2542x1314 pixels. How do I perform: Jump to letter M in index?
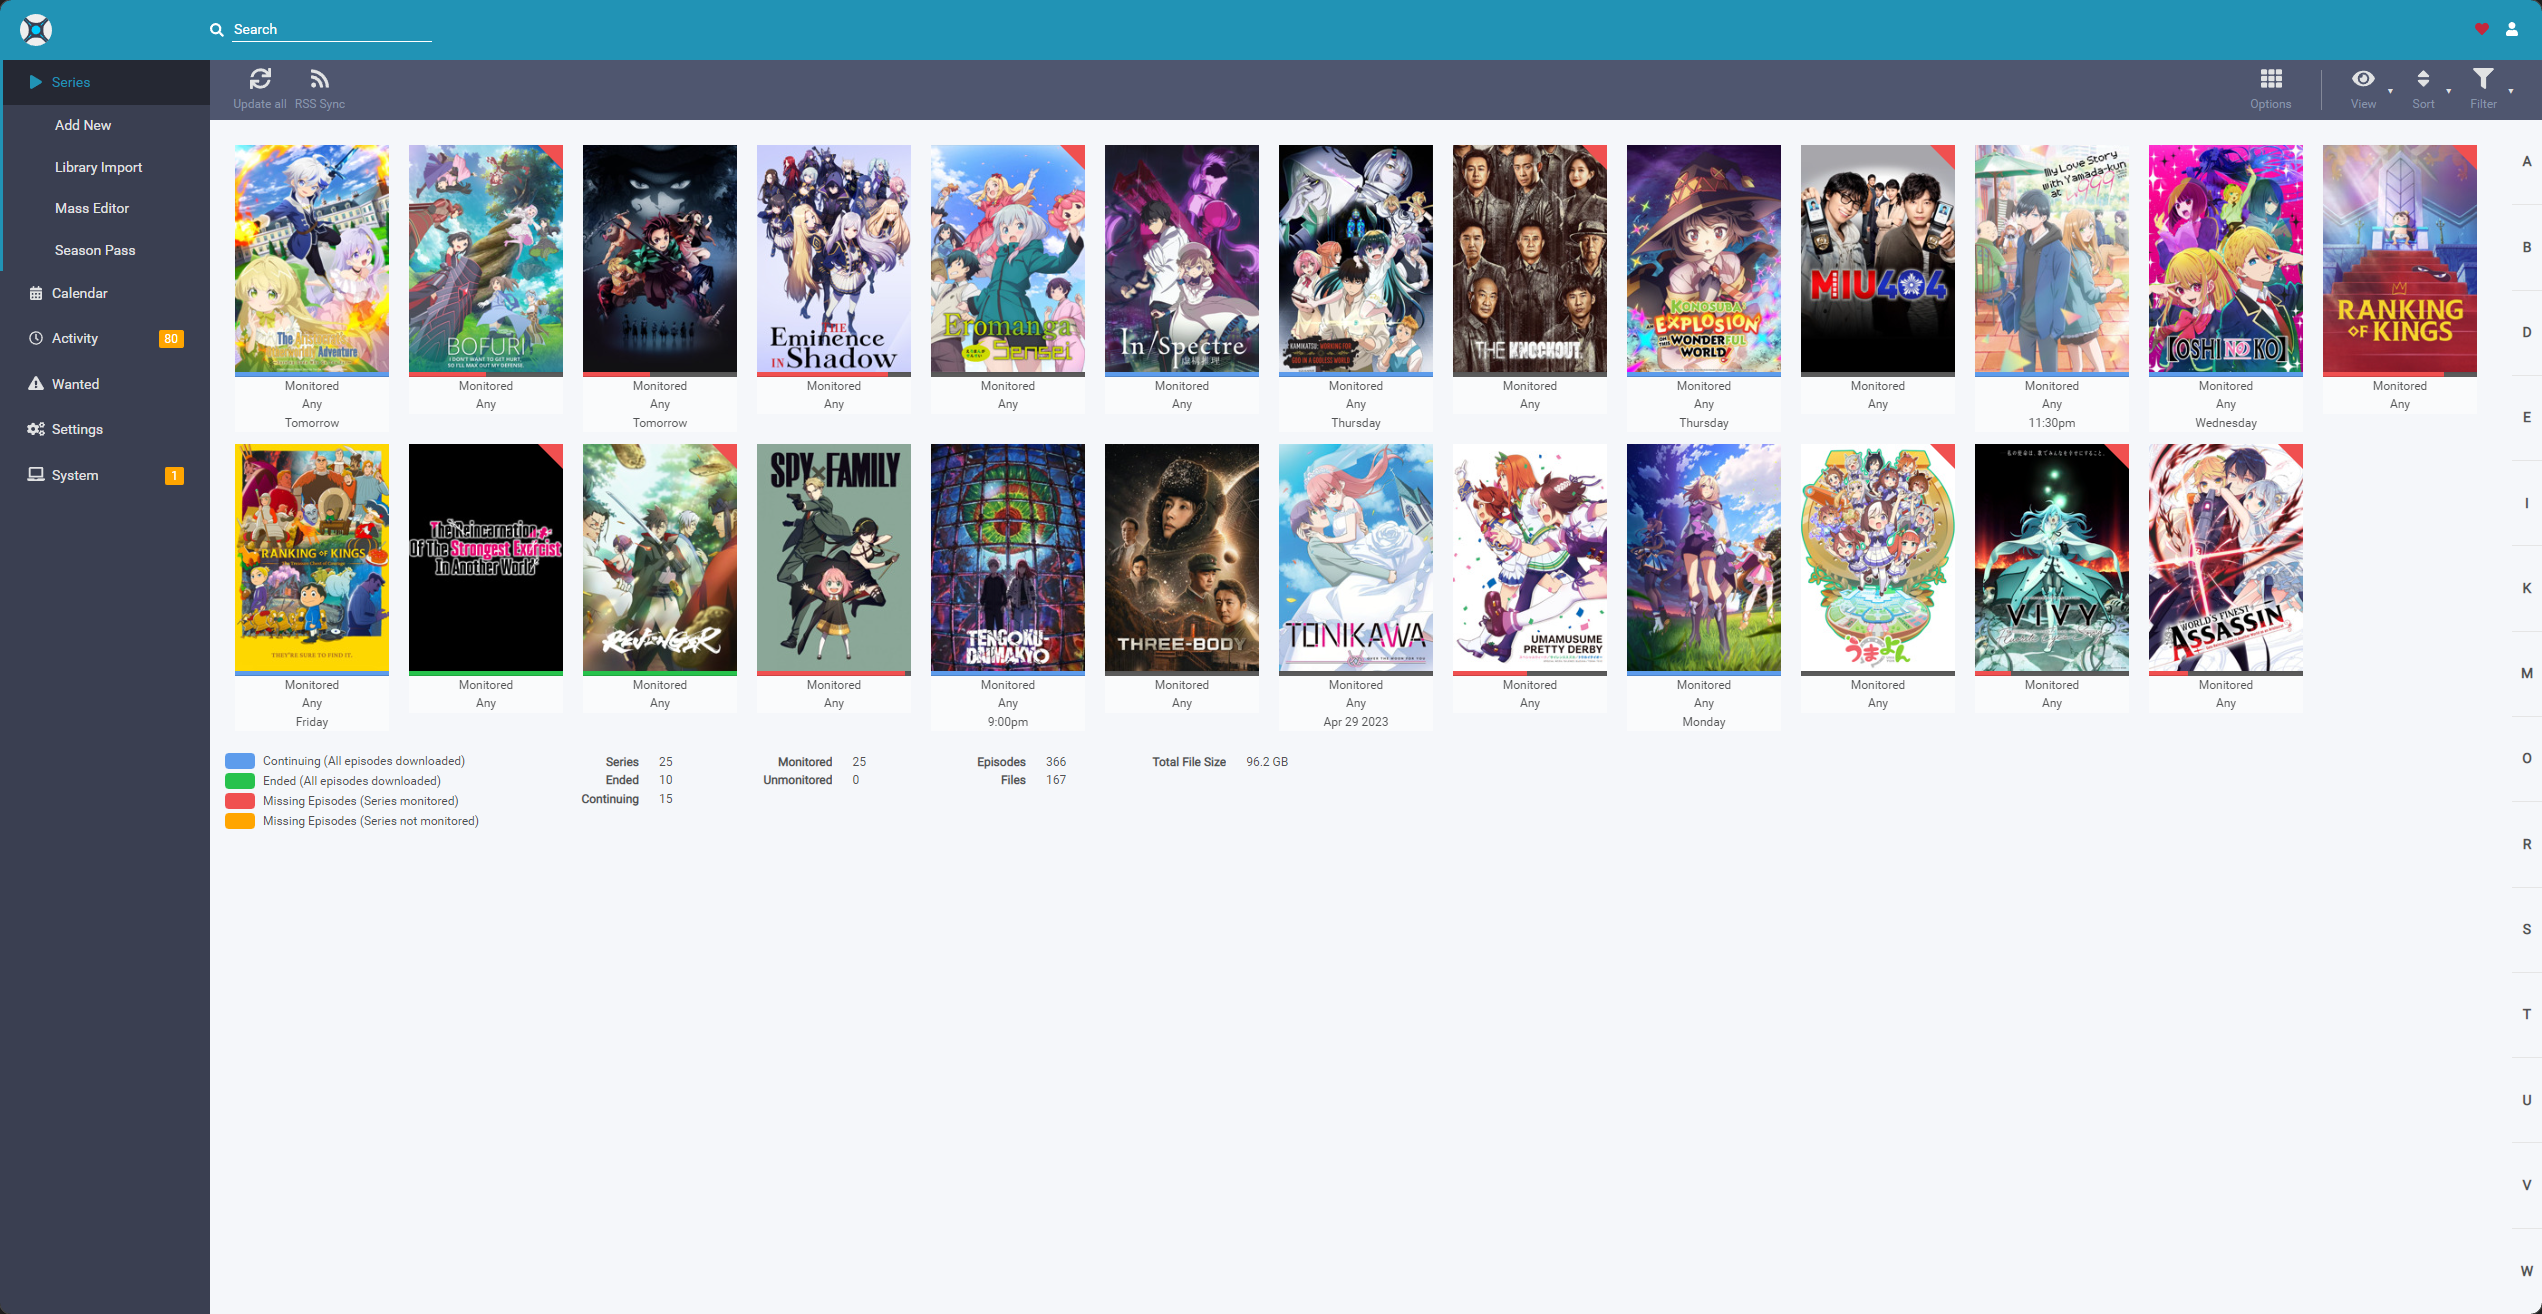coord(2527,673)
